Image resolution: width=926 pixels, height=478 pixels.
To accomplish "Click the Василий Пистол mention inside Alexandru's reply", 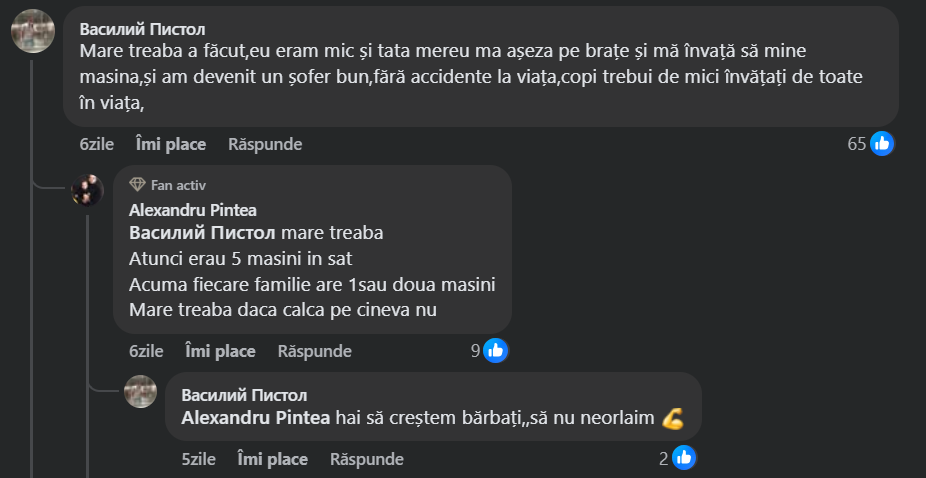I will pyautogui.click(x=204, y=233).
